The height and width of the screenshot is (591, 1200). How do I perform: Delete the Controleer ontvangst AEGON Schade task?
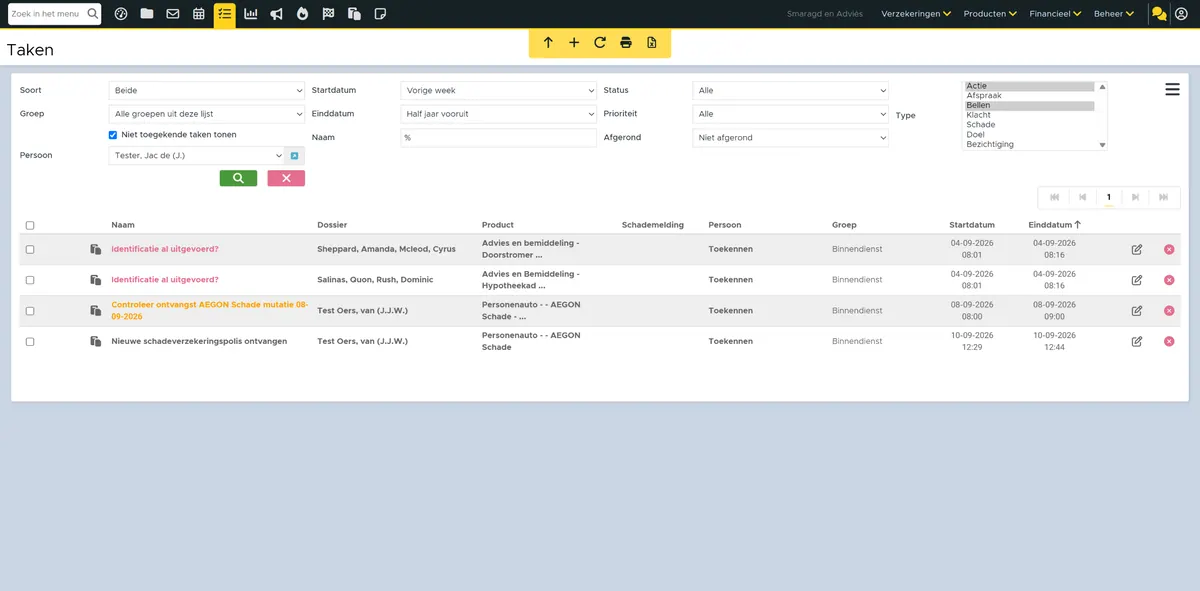tap(1169, 311)
